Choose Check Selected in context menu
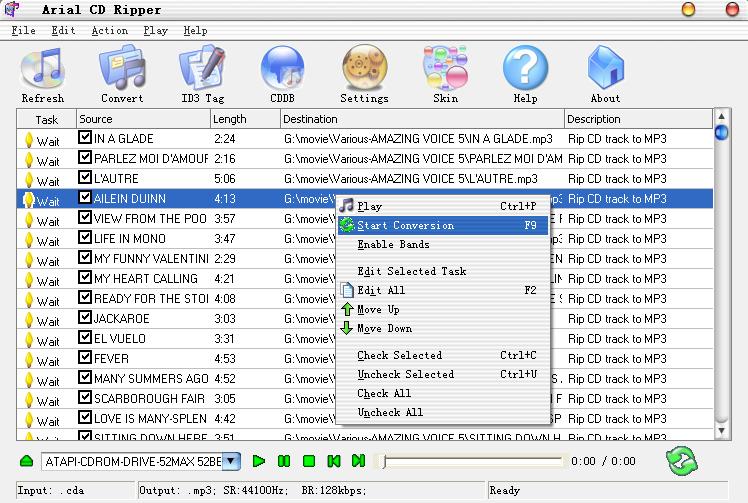The image size is (748, 503). point(443,355)
